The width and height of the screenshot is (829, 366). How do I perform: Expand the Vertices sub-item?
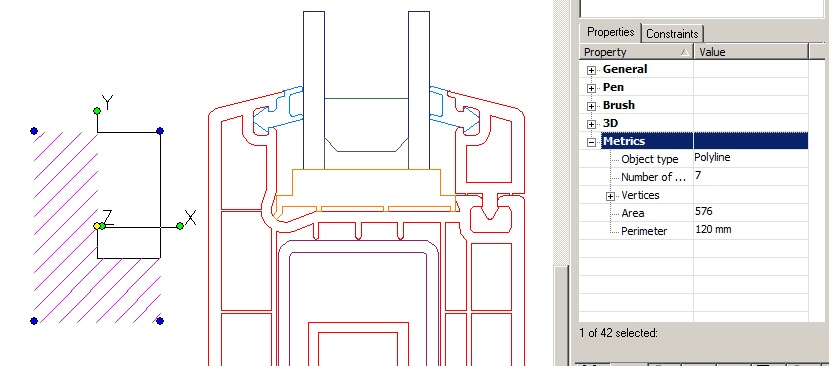point(611,196)
